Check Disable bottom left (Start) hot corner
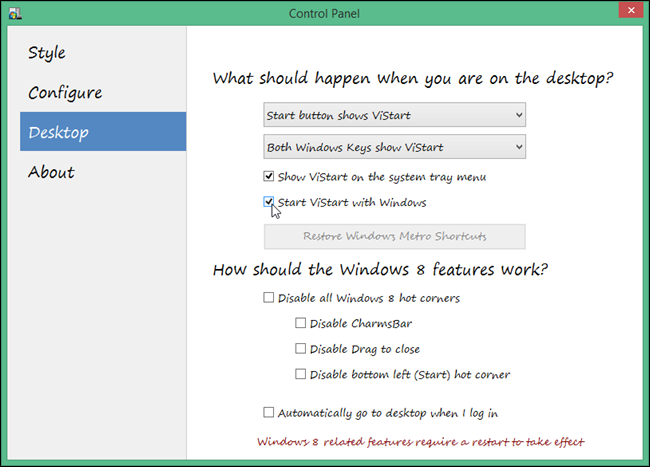The width and height of the screenshot is (650, 467). [300, 374]
